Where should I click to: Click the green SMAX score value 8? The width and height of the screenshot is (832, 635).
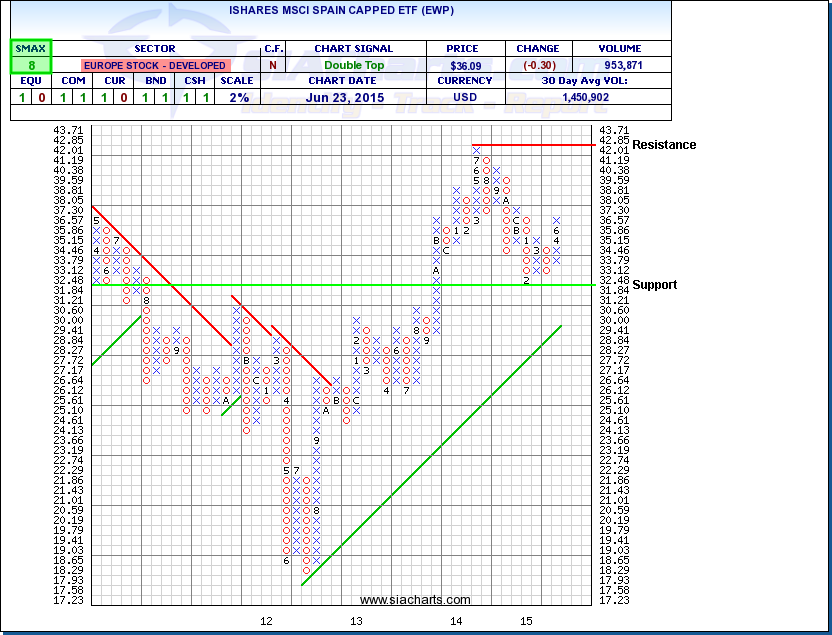31,65
